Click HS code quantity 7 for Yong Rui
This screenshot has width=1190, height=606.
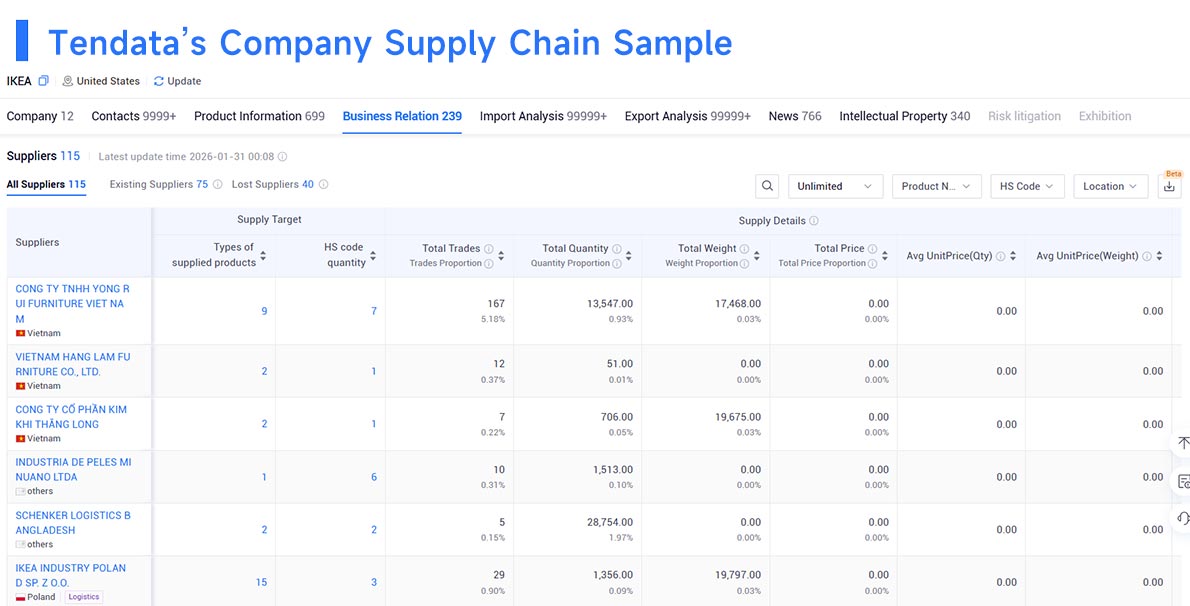pyautogui.click(x=373, y=311)
